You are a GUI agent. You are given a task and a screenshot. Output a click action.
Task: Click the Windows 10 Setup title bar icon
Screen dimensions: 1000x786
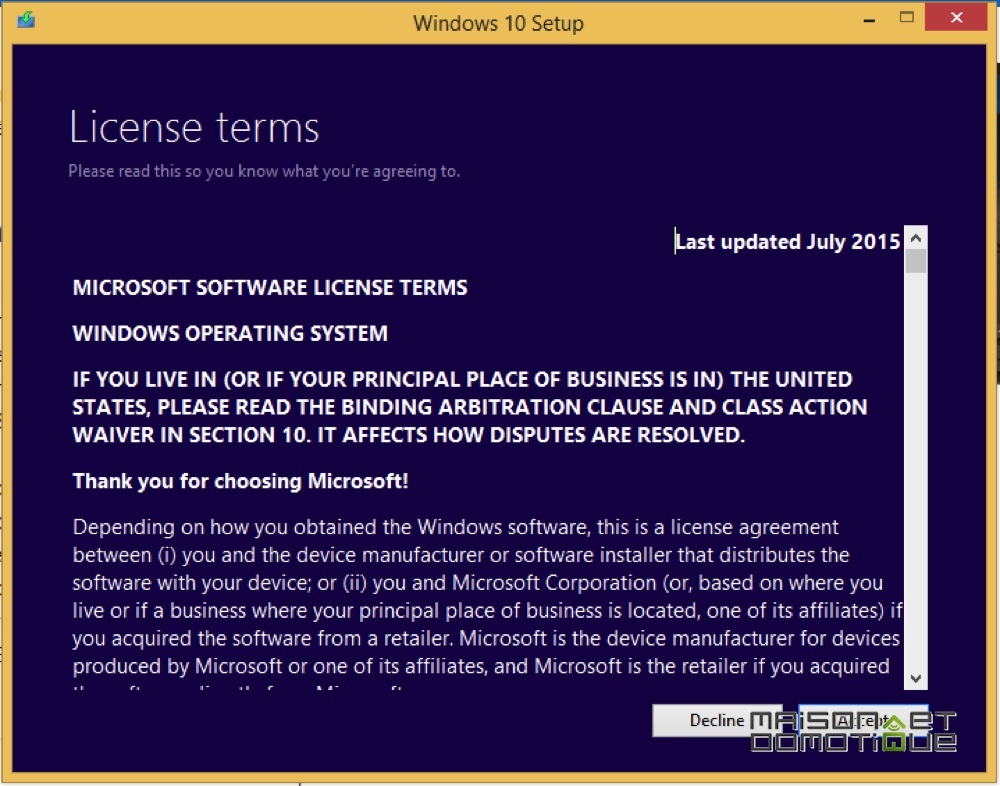(26, 20)
